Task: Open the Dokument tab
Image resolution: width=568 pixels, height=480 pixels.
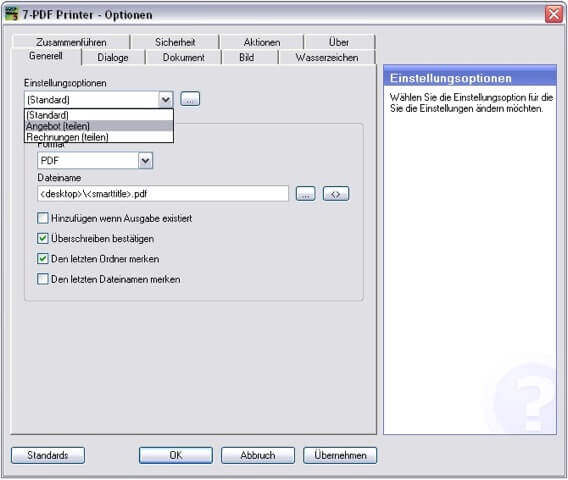Action: [183, 57]
